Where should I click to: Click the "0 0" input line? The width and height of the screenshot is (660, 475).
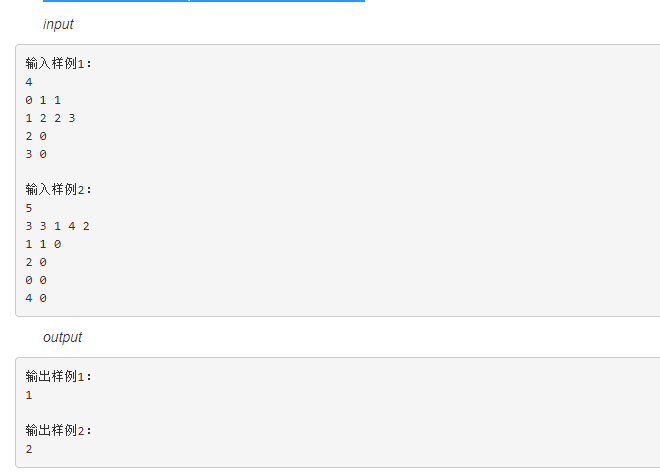coord(36,280)
